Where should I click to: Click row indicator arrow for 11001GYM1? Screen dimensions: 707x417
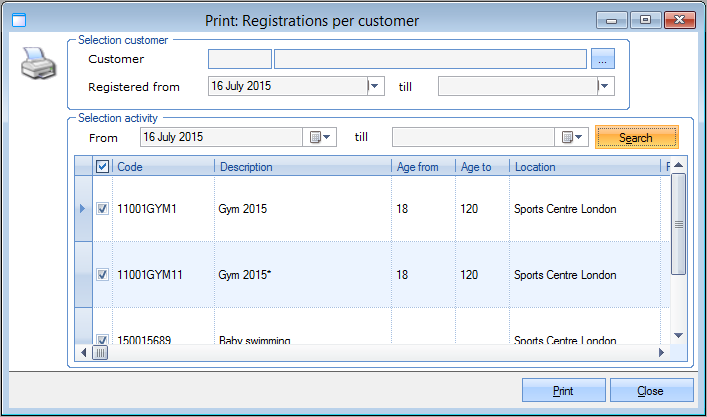(82, 209)
